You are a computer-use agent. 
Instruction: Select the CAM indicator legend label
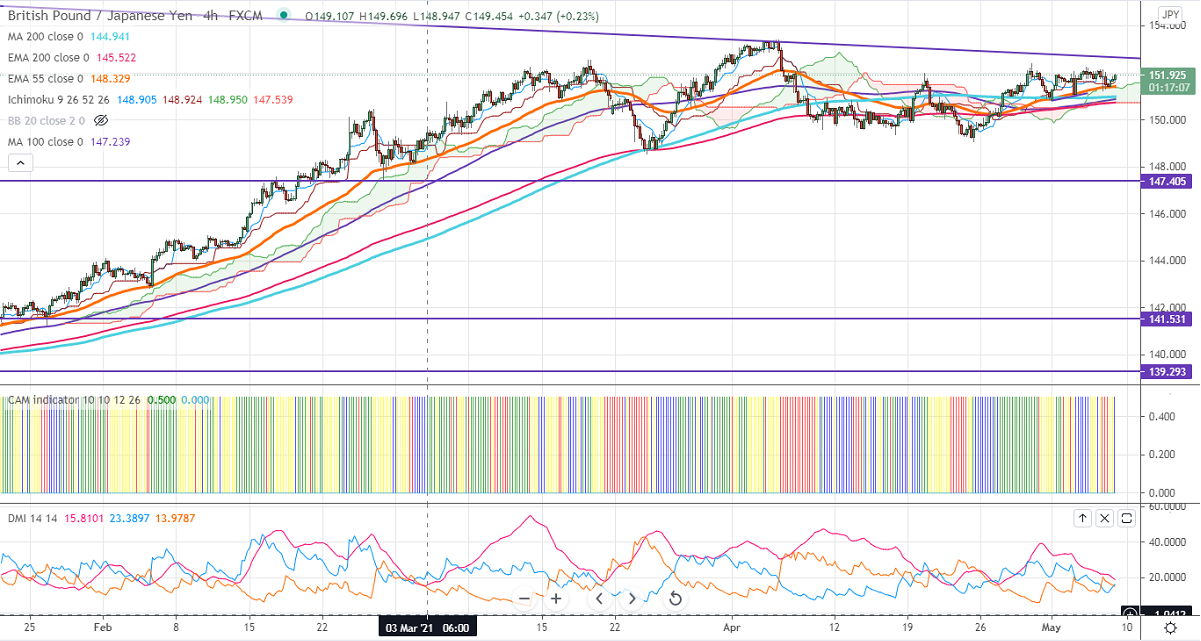(x=75, y=400)
